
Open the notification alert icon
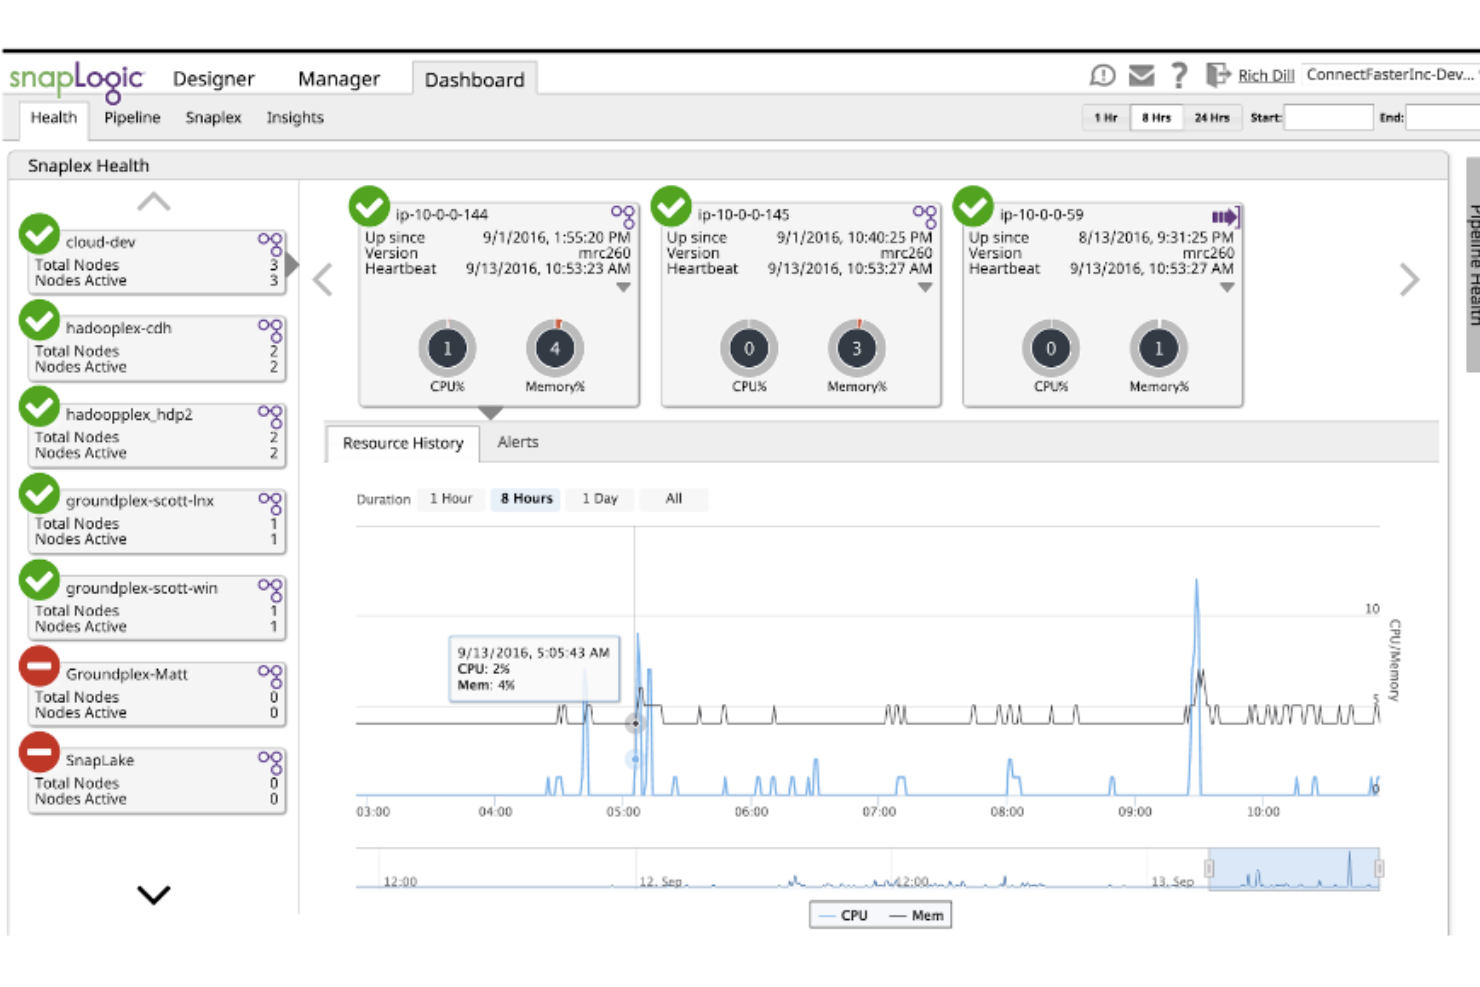pos(1102,74)
